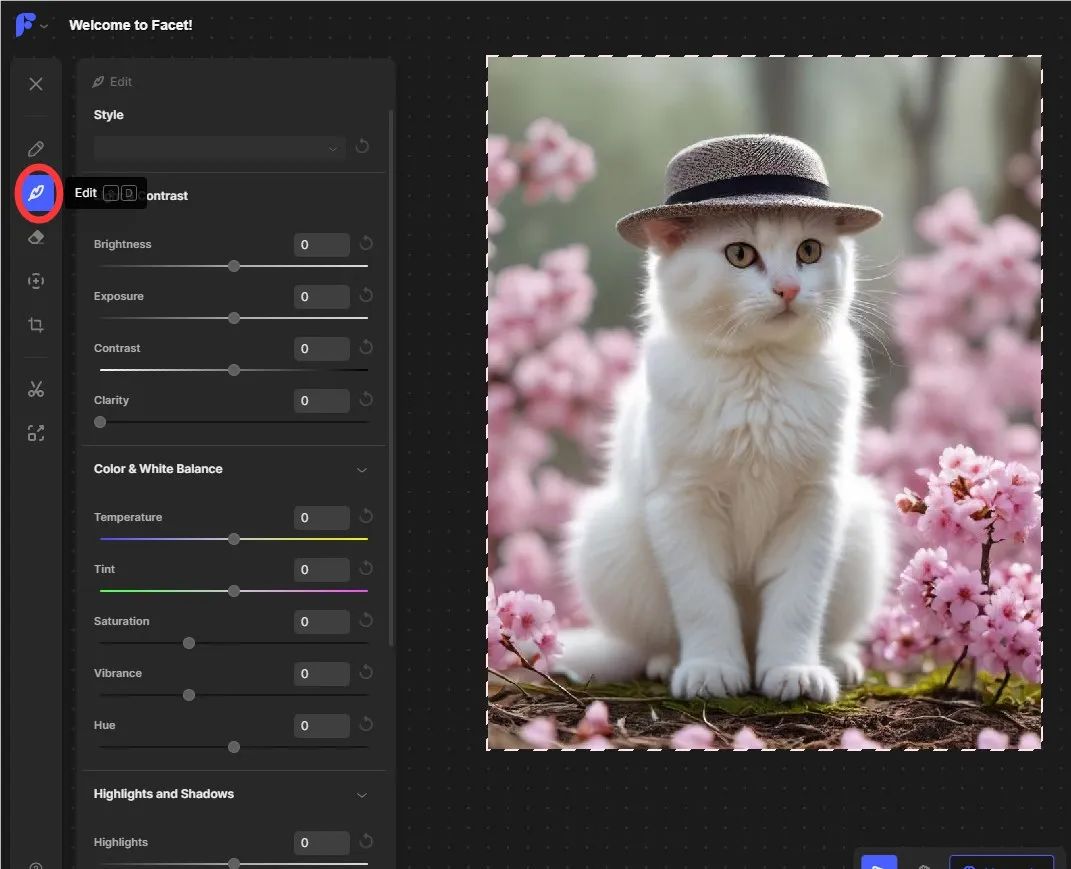Select the Eraser tool
The height and width of the screenshot is (869, 1071).
tap(36, 237)
